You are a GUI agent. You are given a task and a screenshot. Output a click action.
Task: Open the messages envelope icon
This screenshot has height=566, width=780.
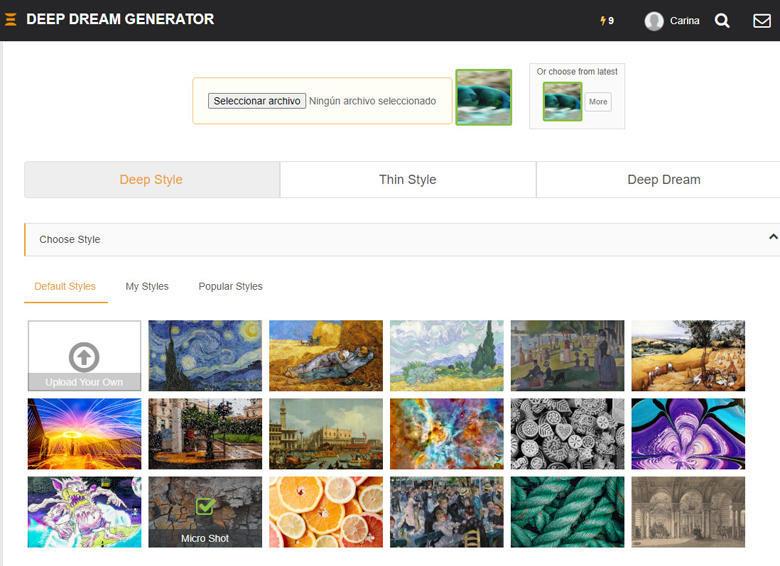tap(762, 21)
